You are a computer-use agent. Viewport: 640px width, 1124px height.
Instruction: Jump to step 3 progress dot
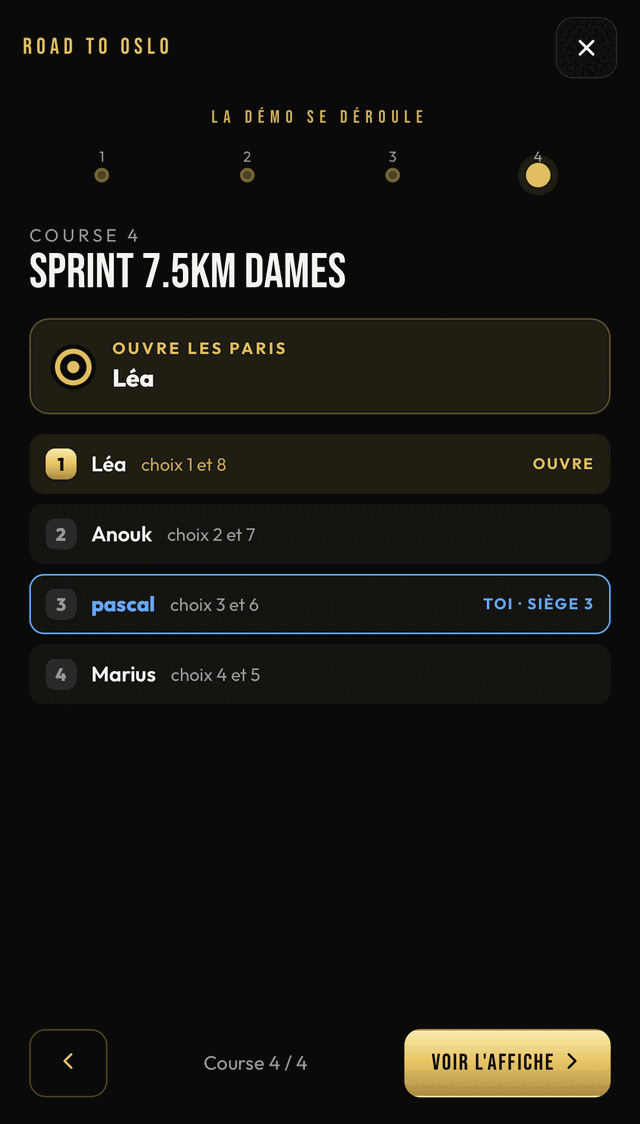coord(392,175)
